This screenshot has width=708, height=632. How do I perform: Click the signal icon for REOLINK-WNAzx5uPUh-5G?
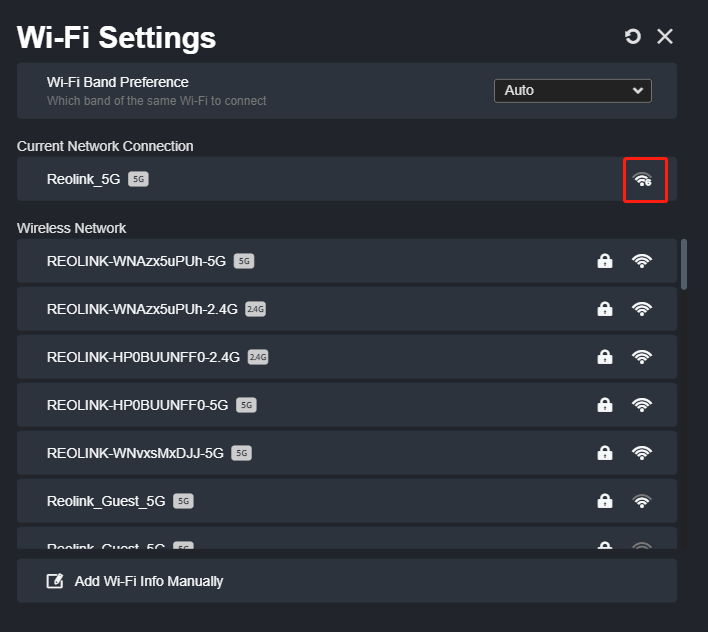(642, 261)
